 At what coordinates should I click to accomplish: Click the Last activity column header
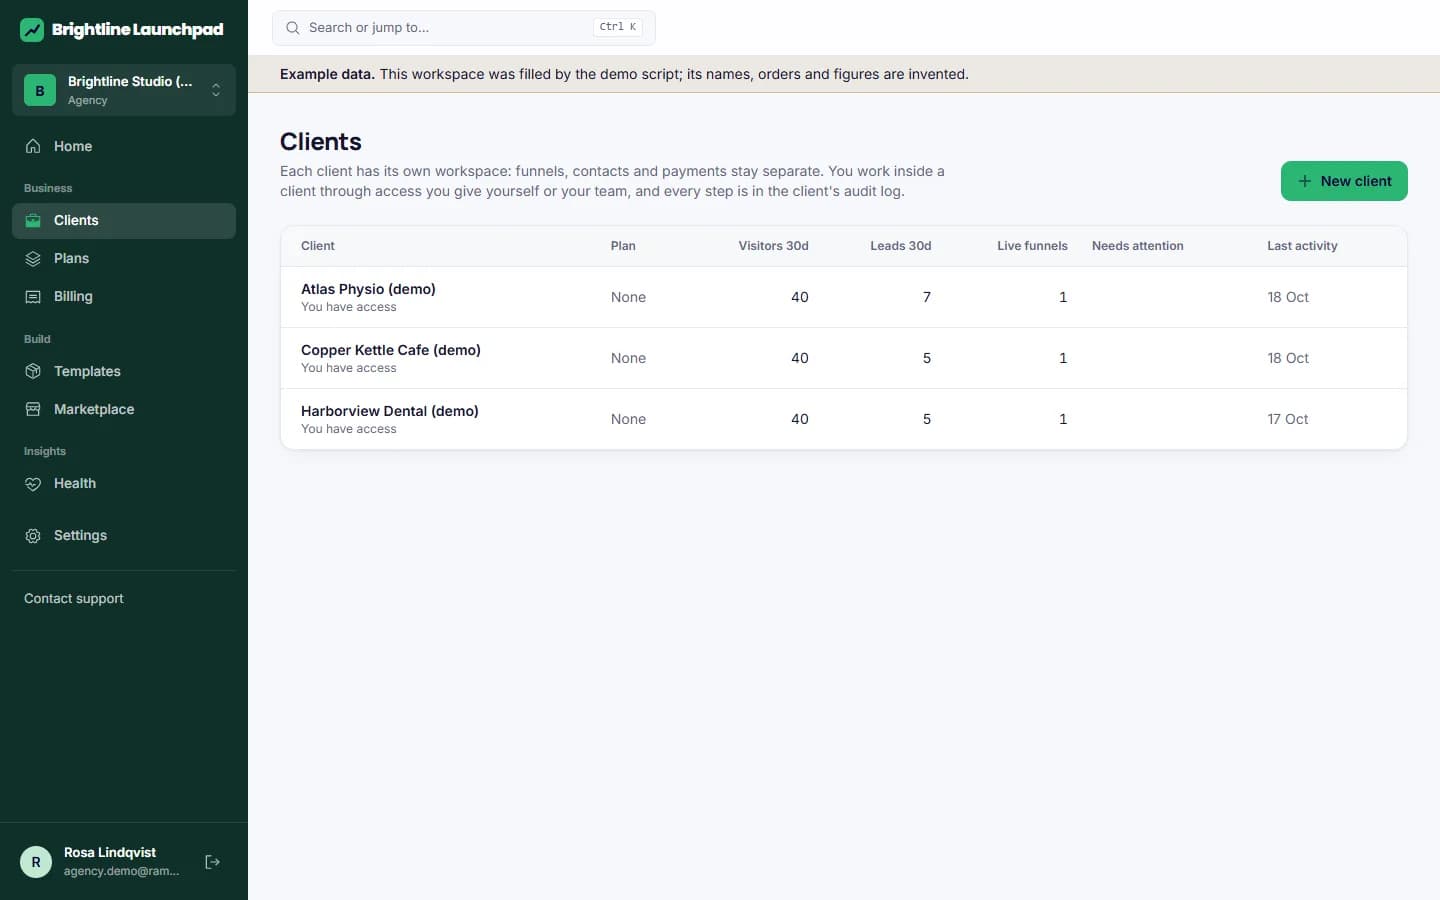tap(1302, 246)
